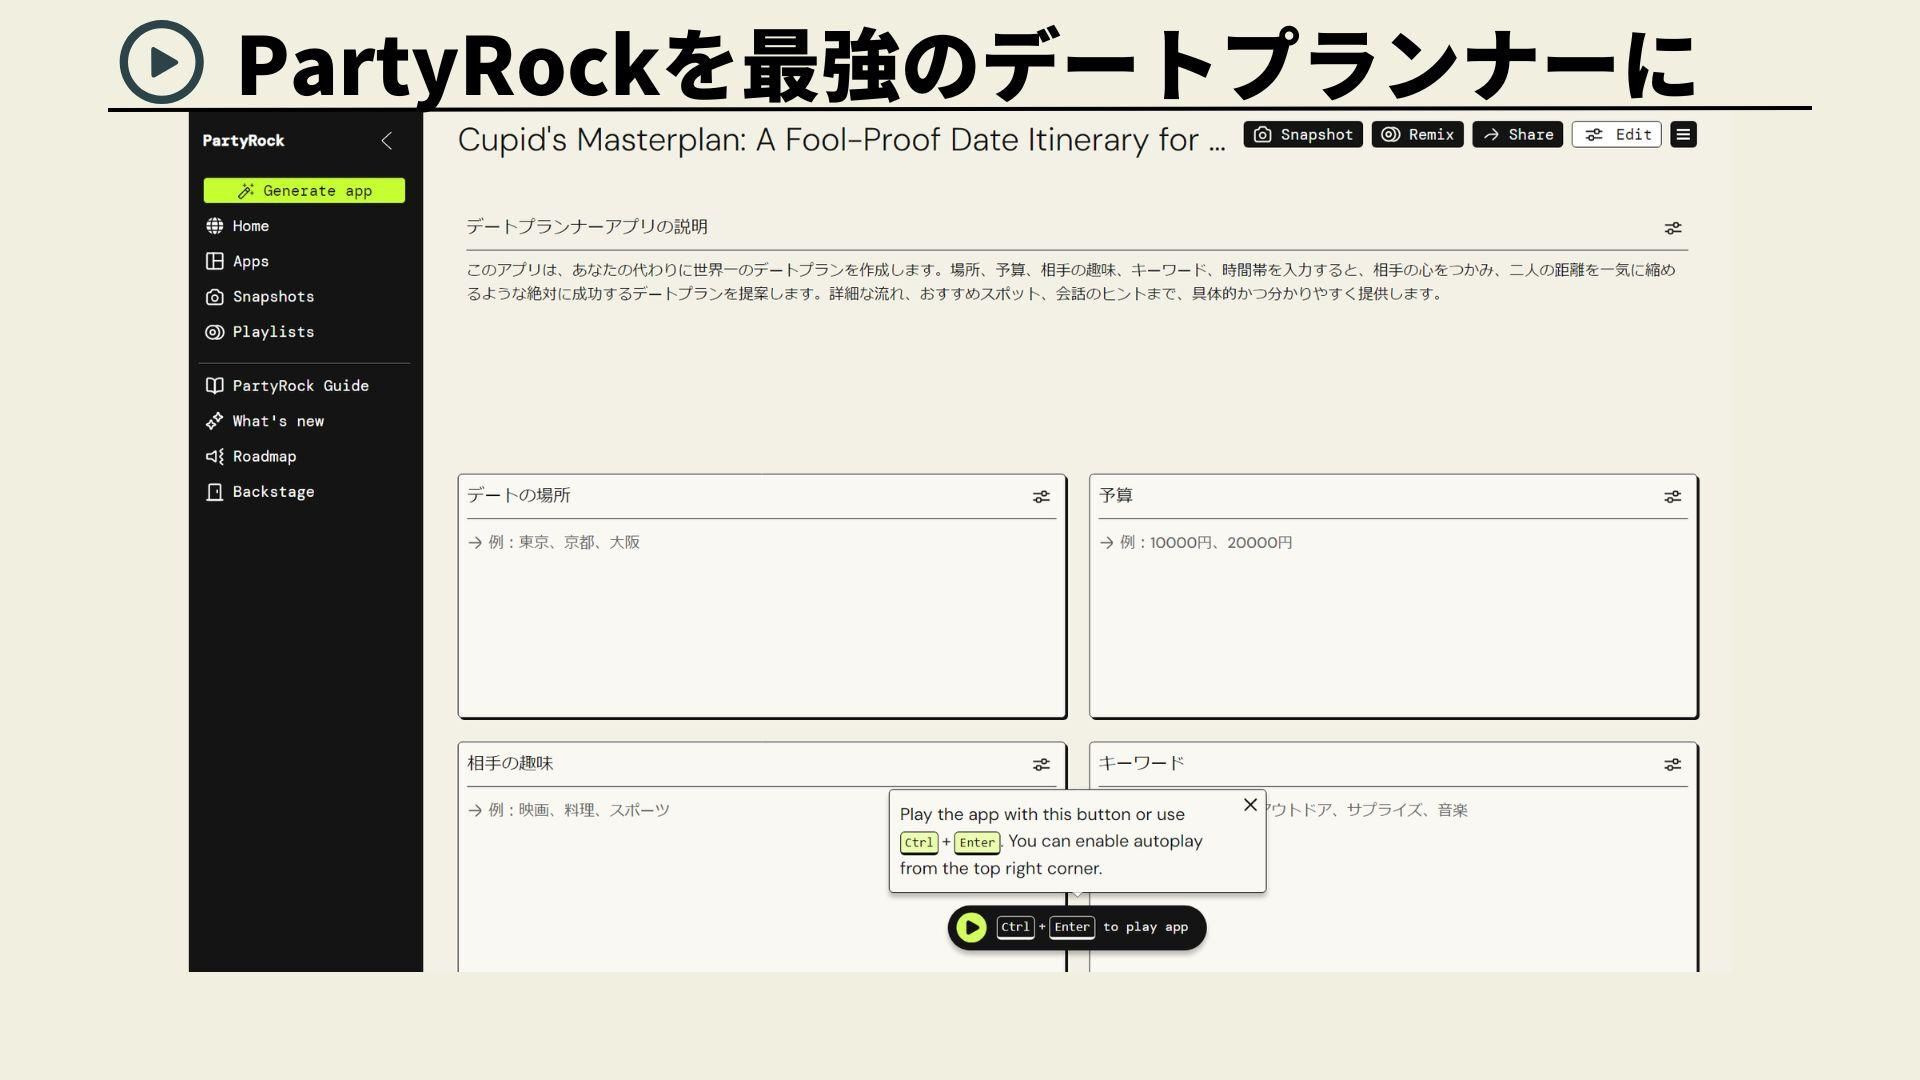Open settings of キーワード widget
1920x1080 pixels.
click(1673, 765)
